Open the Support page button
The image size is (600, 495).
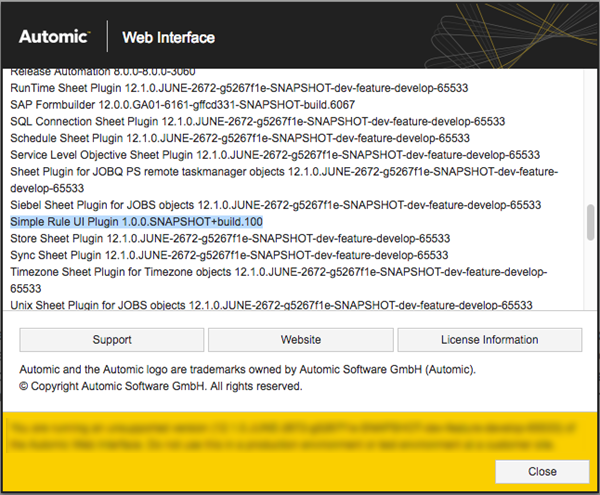point(112,340)
